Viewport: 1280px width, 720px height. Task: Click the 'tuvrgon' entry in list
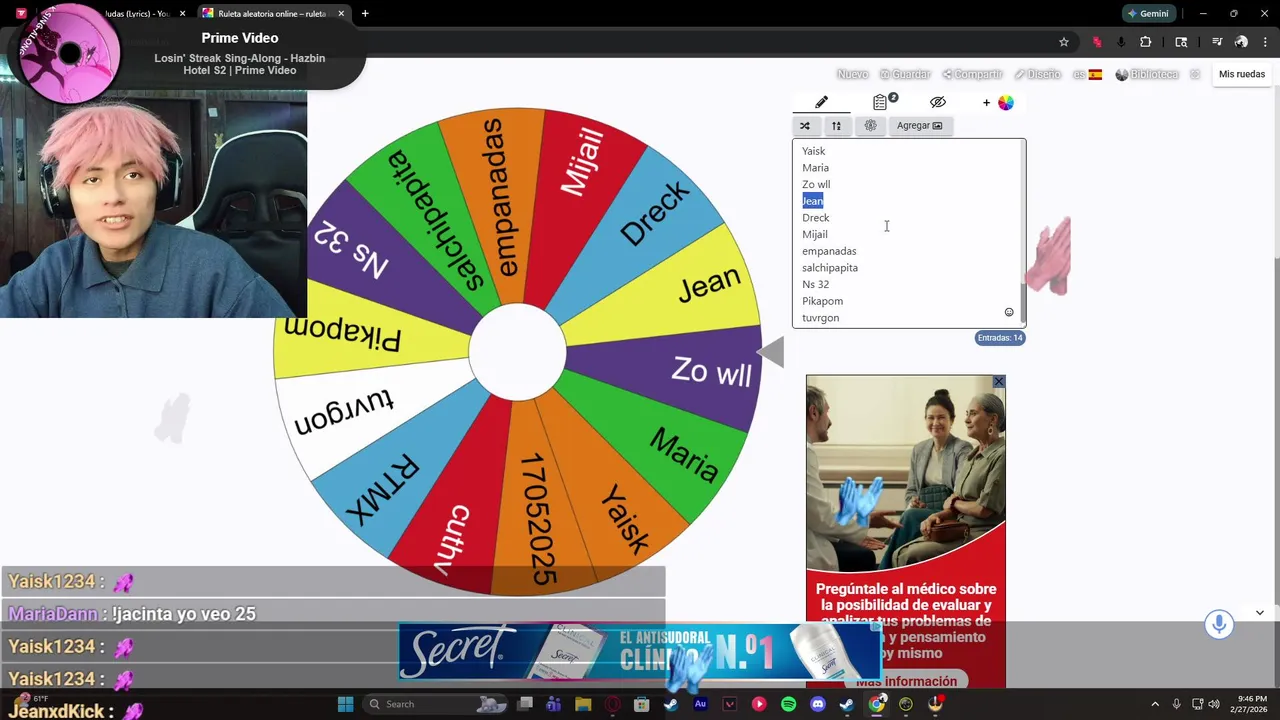pyautogui.click(x=820, y=318)
